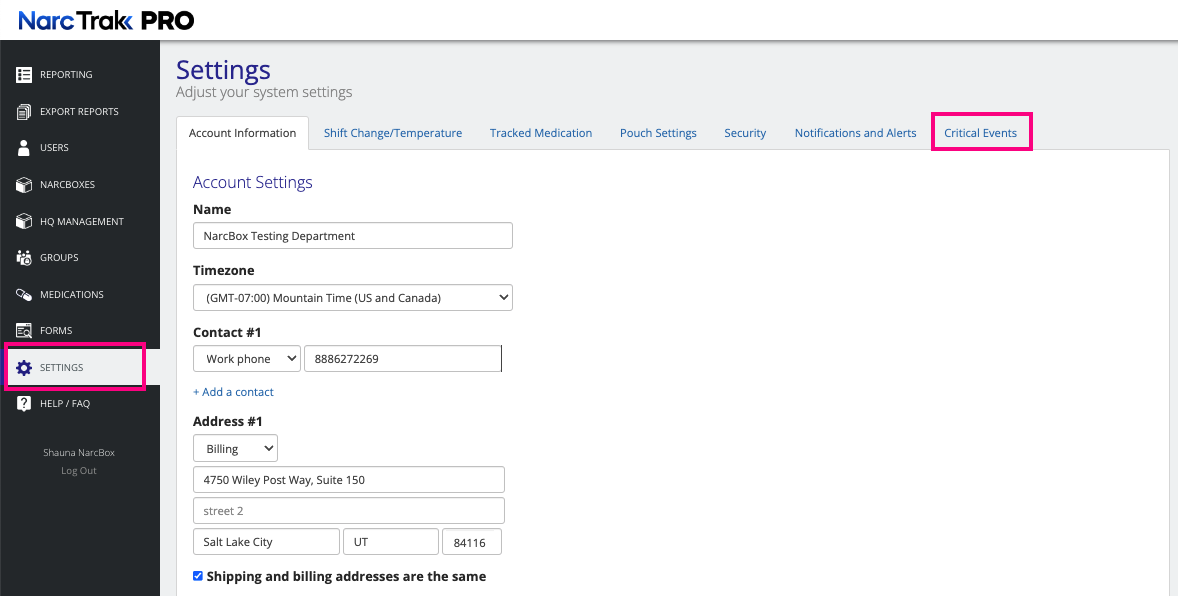The width and height of the screenshot is (1178, 596).
Task: Switch to the Critical Events tab
Action: pos(980,133)
